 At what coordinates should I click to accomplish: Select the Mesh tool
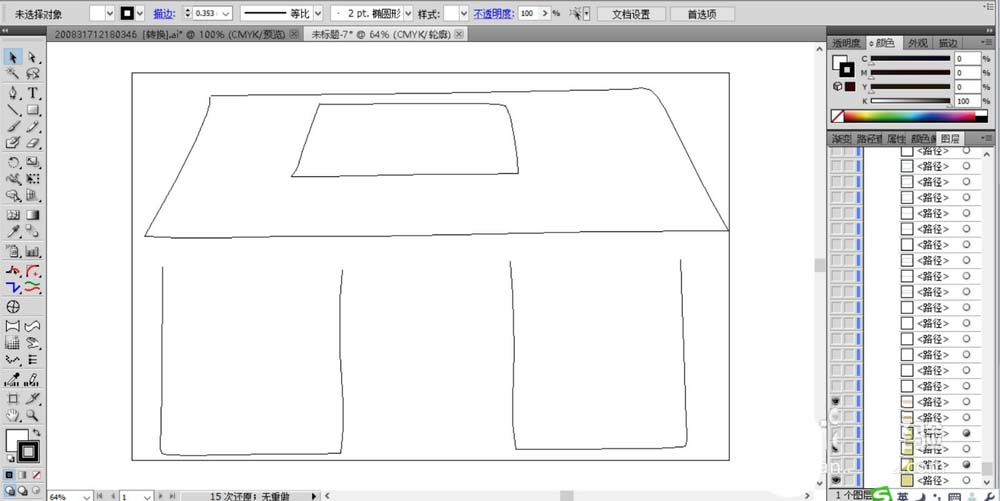pos(13,215)
